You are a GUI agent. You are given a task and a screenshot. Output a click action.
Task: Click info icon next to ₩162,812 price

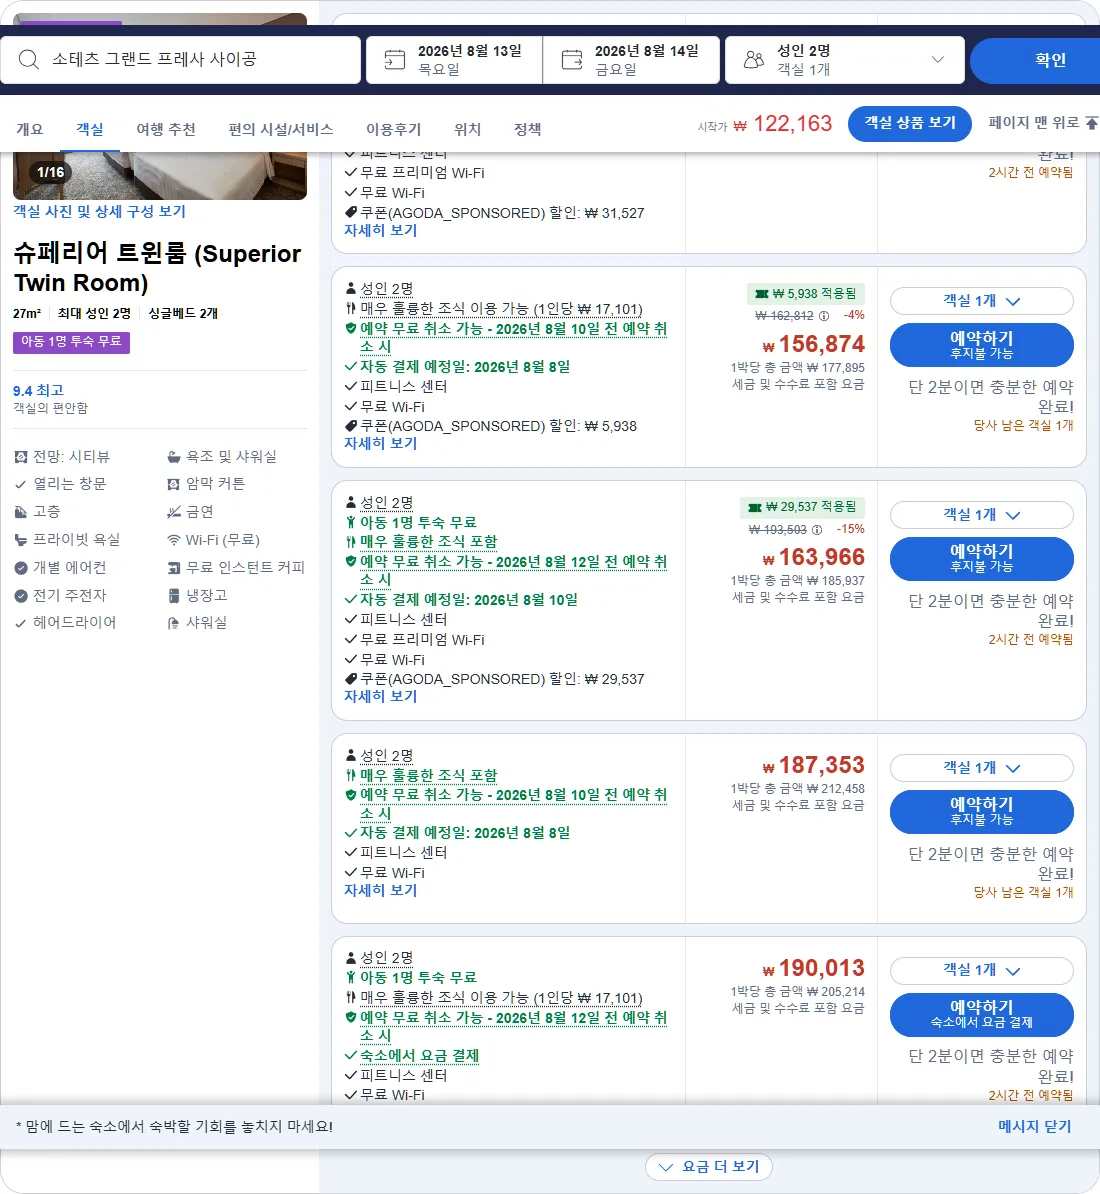(824, 315)
